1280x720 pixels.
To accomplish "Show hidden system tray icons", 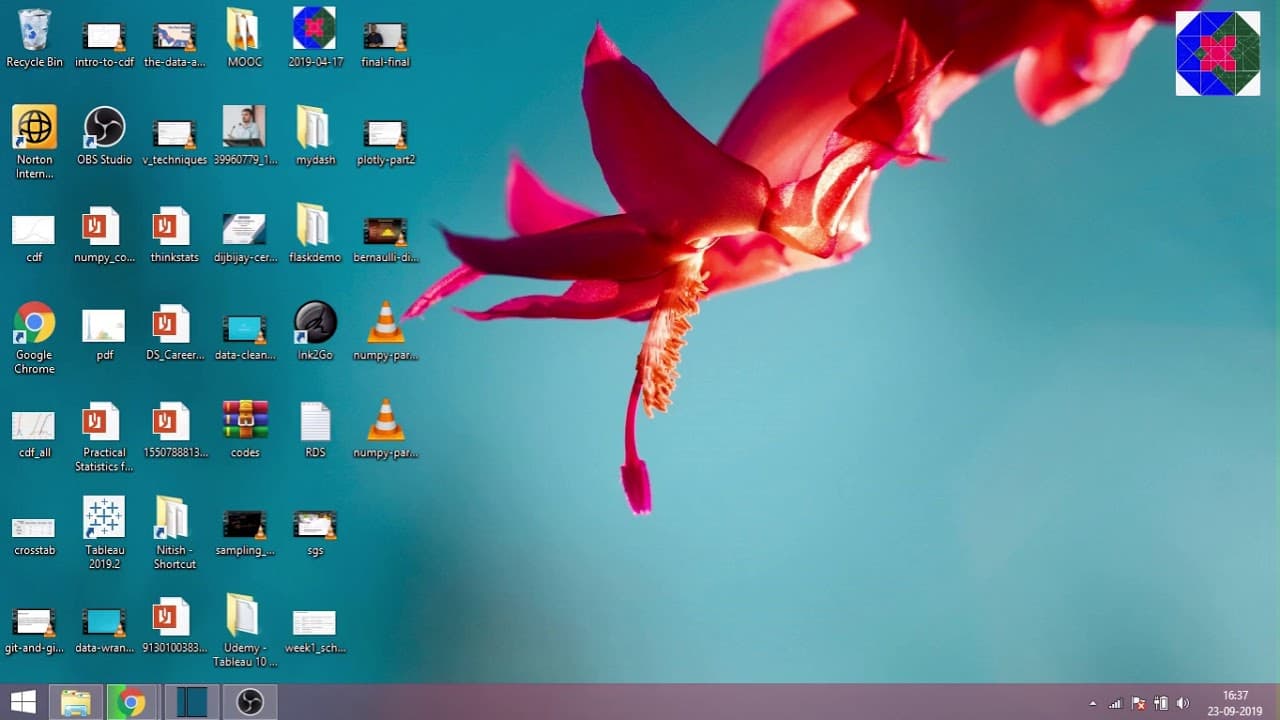I will pyautogui.click(x=1092, y=703).
